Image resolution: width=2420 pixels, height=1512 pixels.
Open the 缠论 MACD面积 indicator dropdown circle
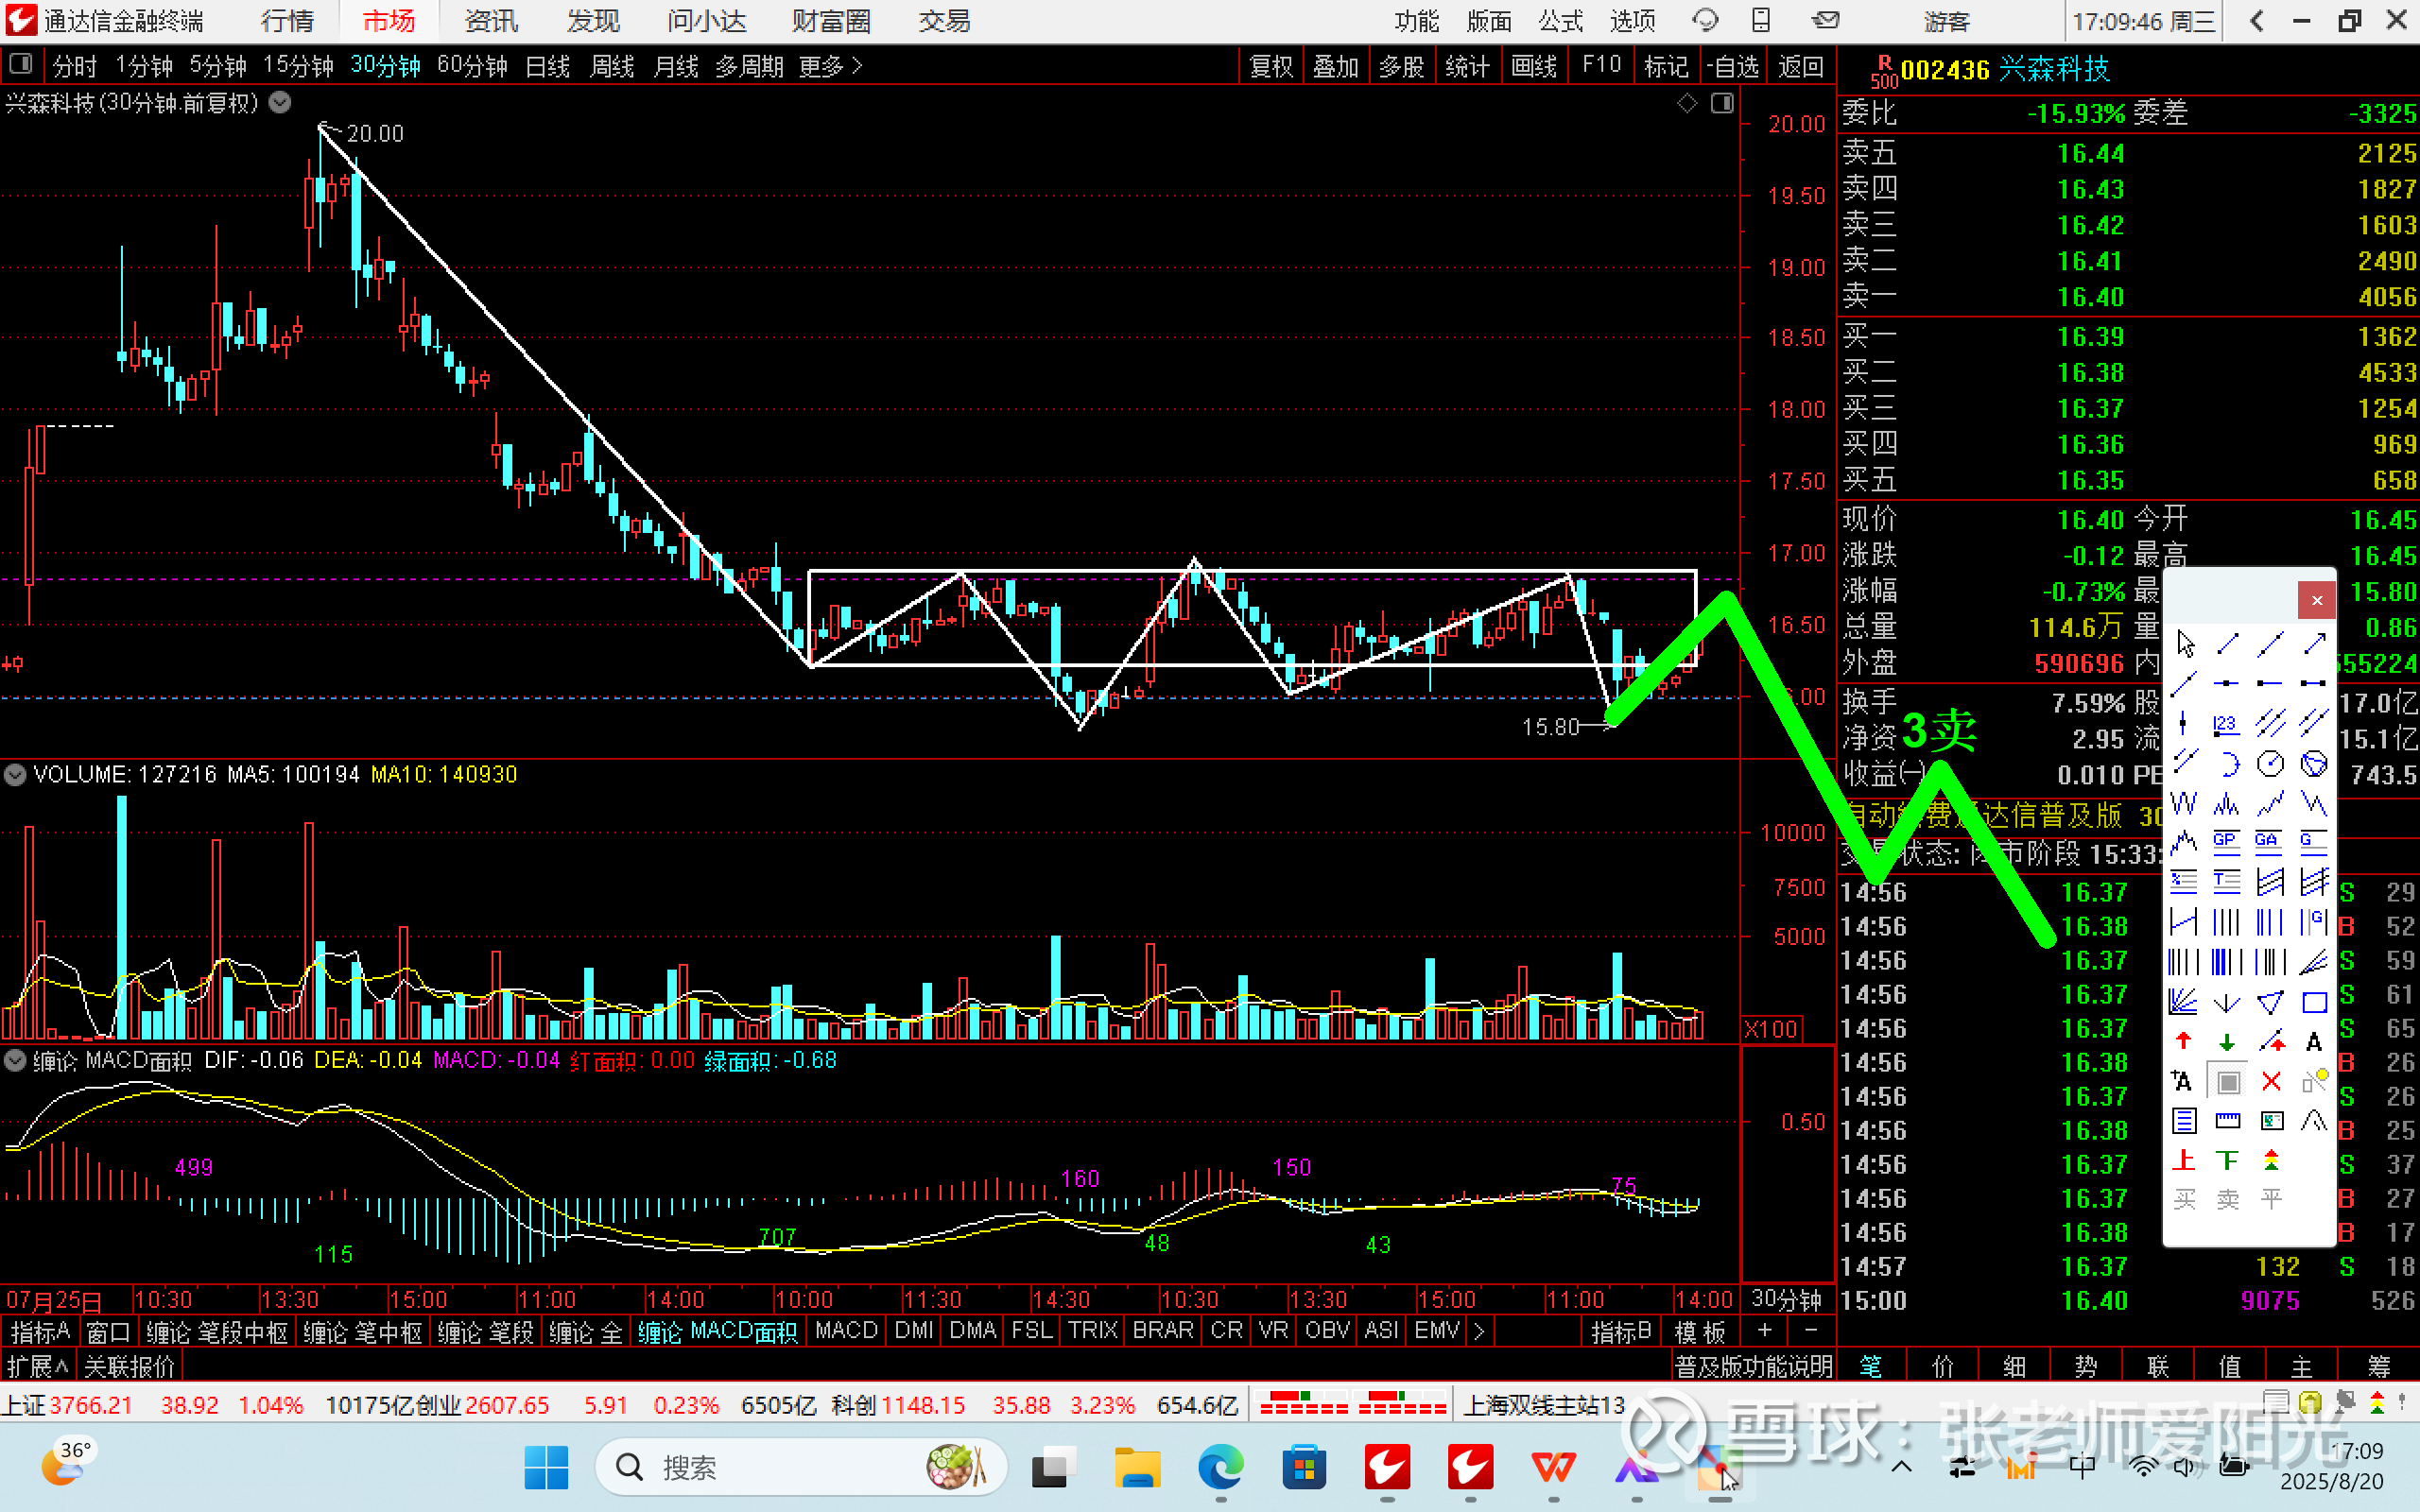15,1061
